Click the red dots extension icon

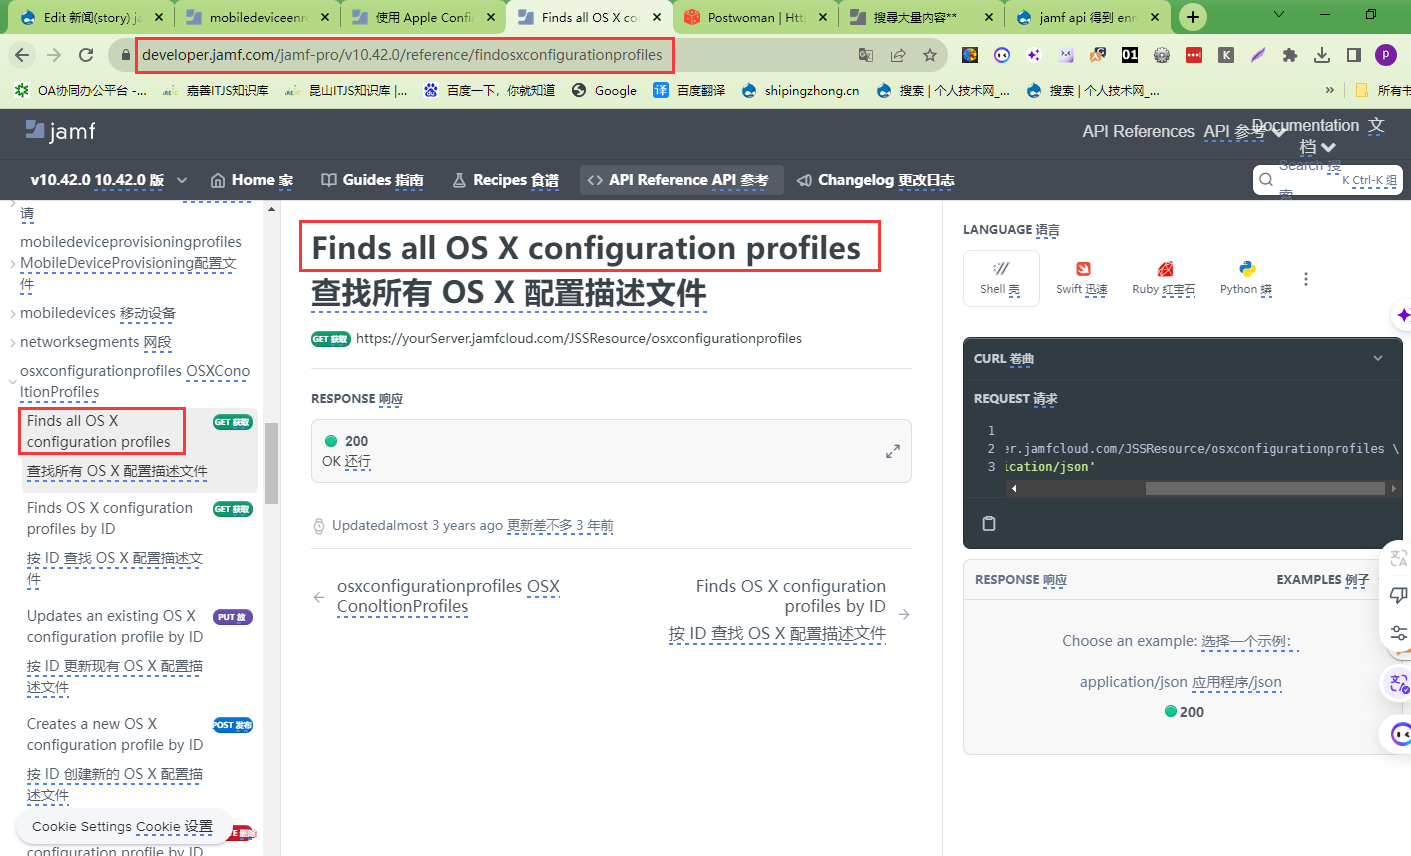pos(1194,55)
